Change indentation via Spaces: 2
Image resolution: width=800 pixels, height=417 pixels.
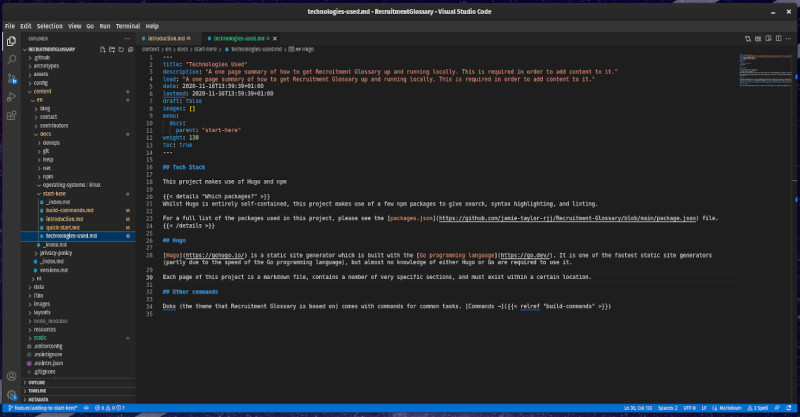point(667,408)
